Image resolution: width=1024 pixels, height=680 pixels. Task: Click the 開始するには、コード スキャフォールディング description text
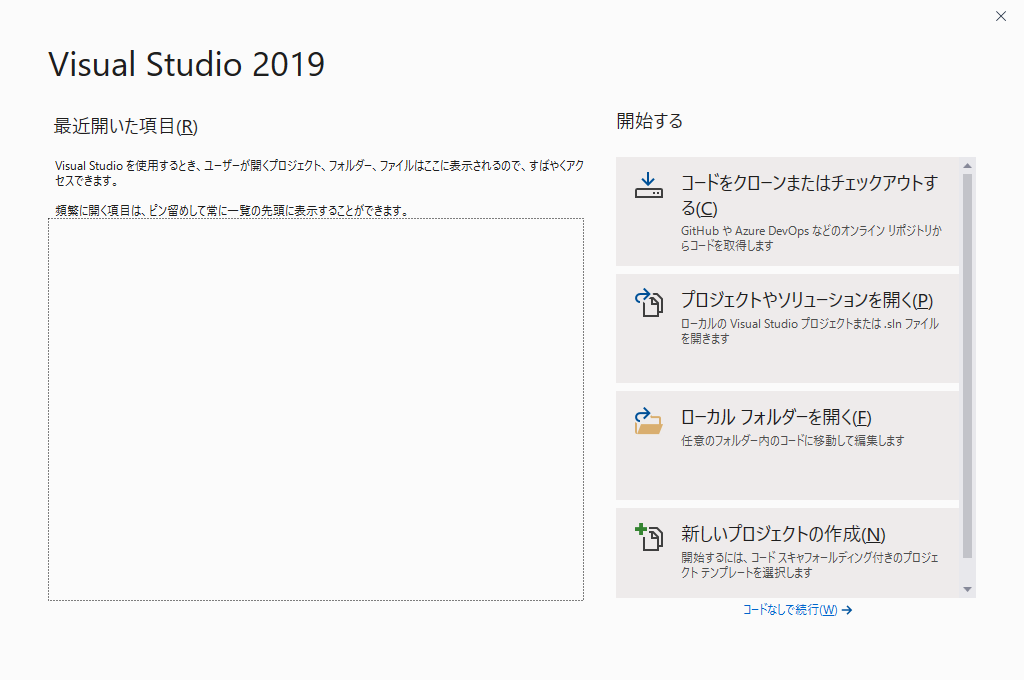pyautogui.click(x=810, y=565)
